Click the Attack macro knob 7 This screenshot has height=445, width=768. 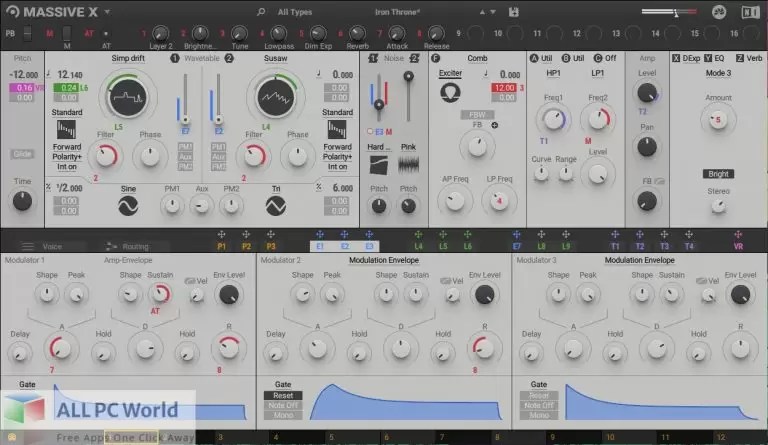[x=396, y=33]
